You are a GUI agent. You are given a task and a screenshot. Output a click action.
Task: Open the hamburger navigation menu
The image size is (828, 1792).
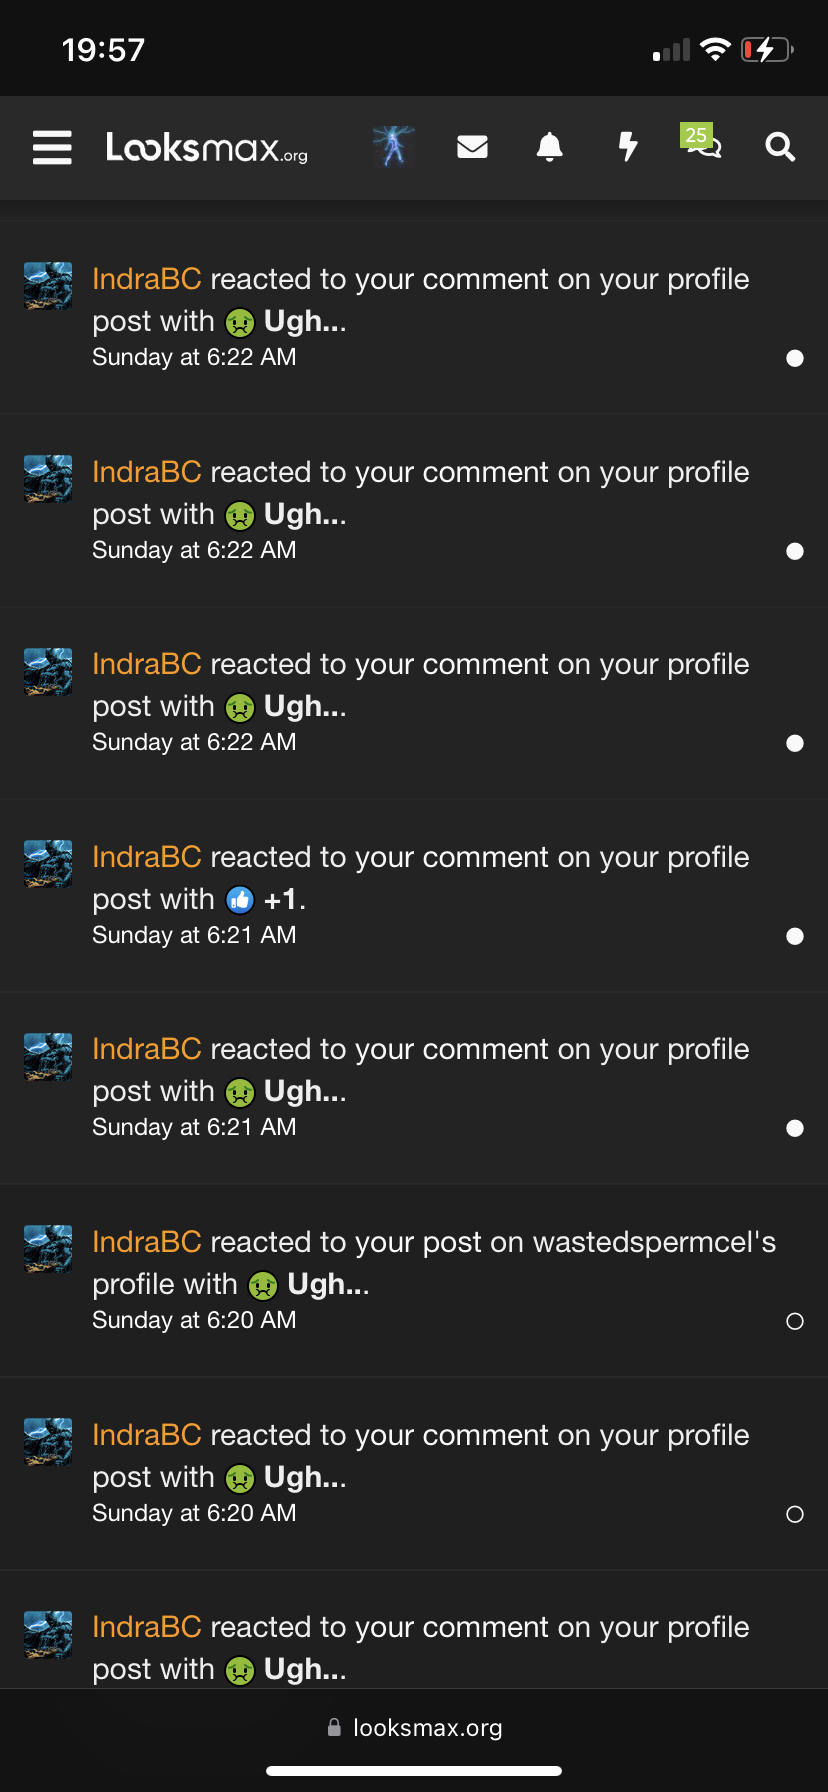[52, 147]
